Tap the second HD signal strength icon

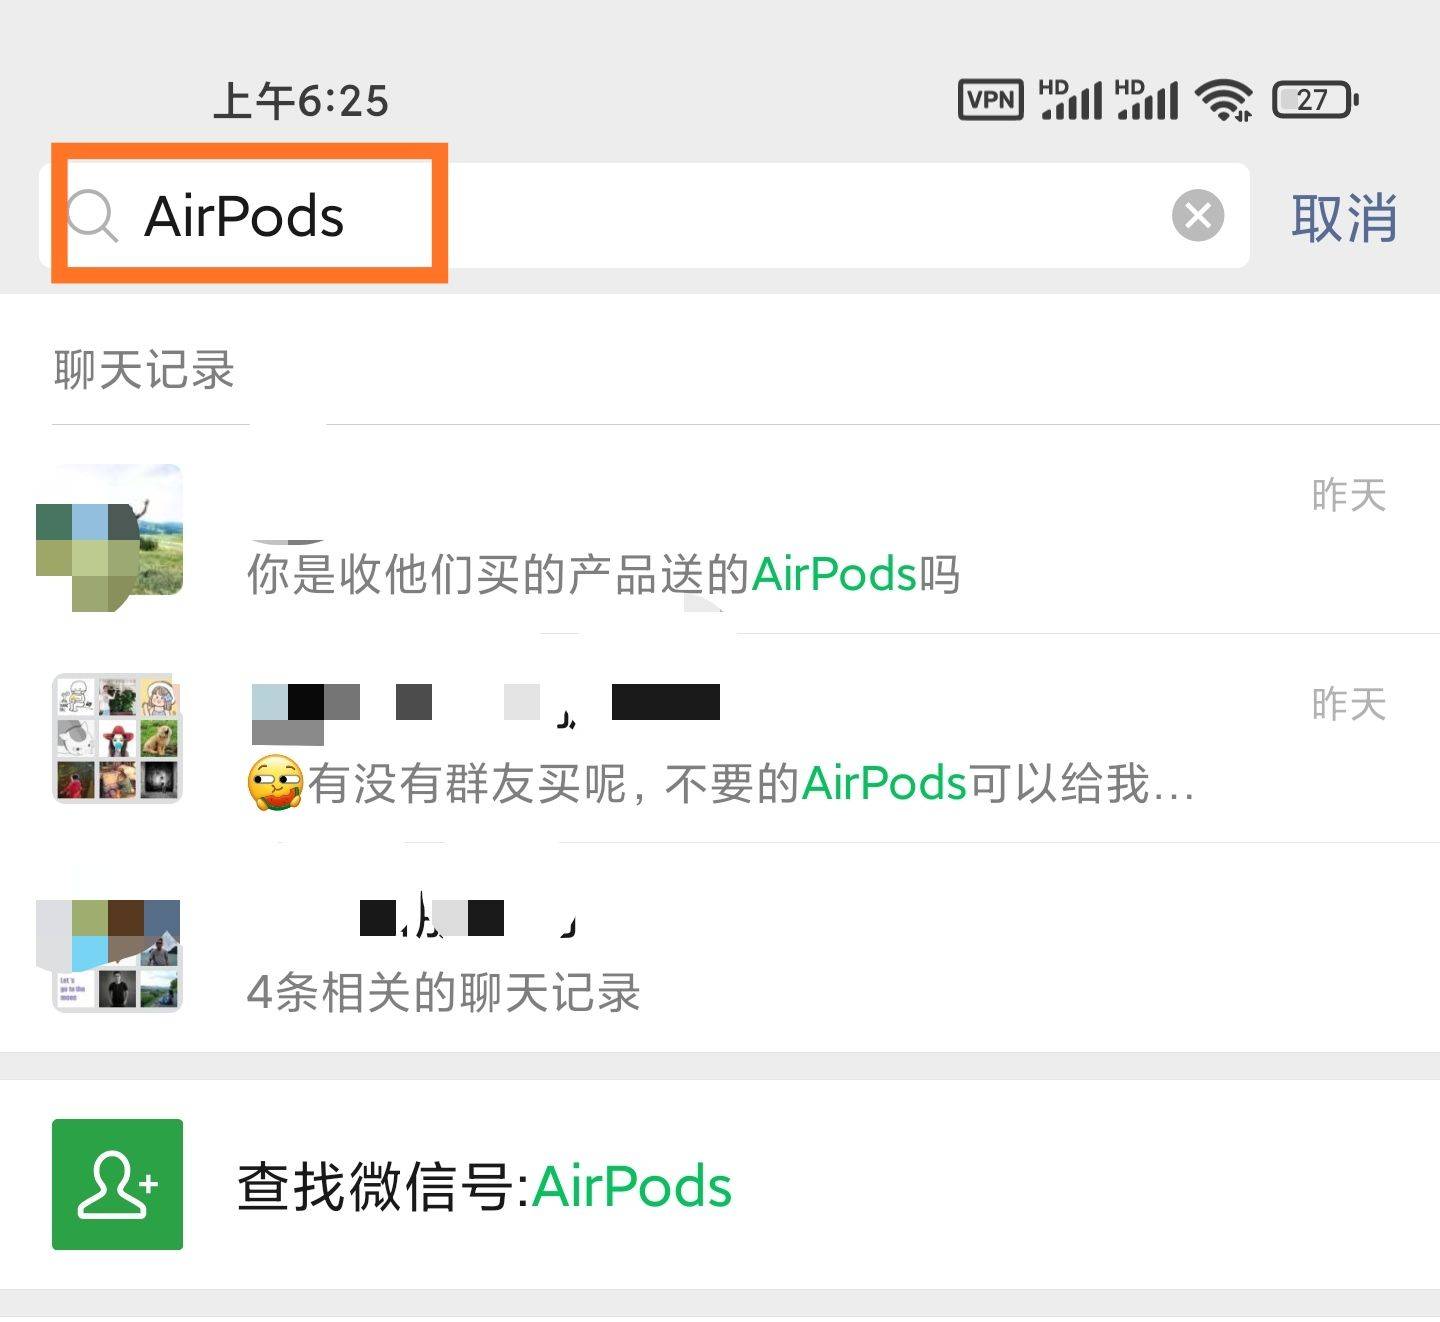[x=1147, y=99]
